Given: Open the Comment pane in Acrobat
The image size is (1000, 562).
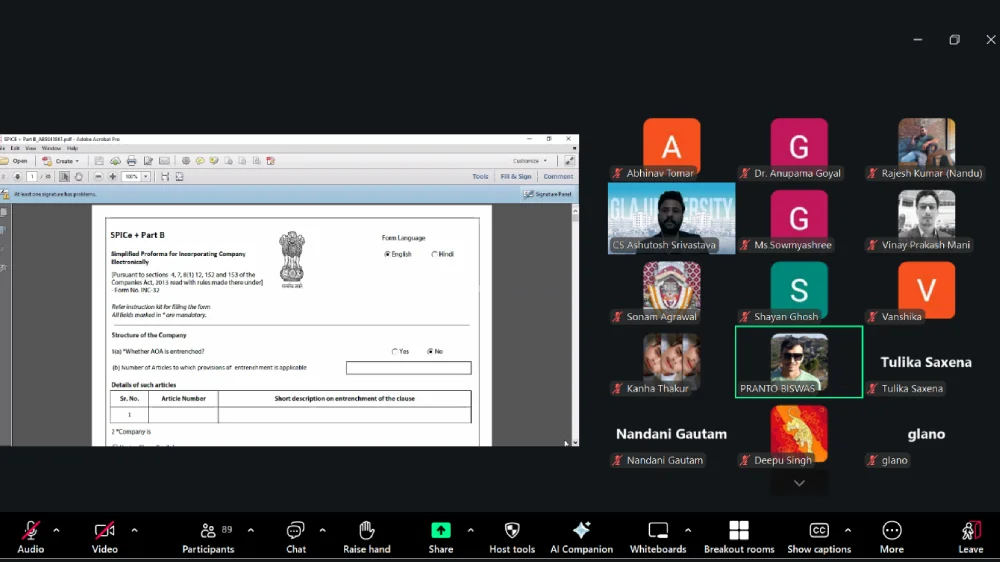Looking at the screenshot, I should tap(558, 176).
